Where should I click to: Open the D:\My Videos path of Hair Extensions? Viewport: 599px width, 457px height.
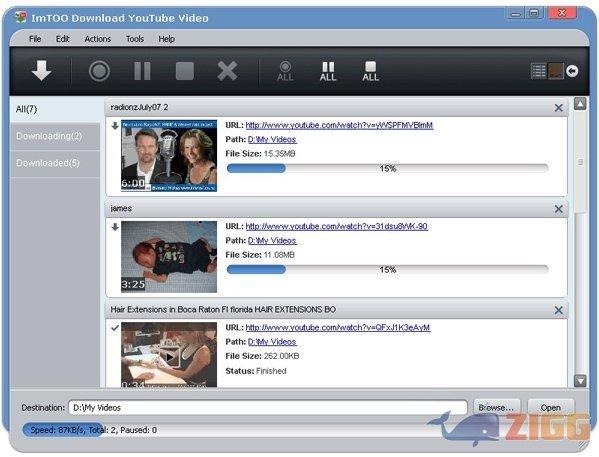[x=272, y=342]
